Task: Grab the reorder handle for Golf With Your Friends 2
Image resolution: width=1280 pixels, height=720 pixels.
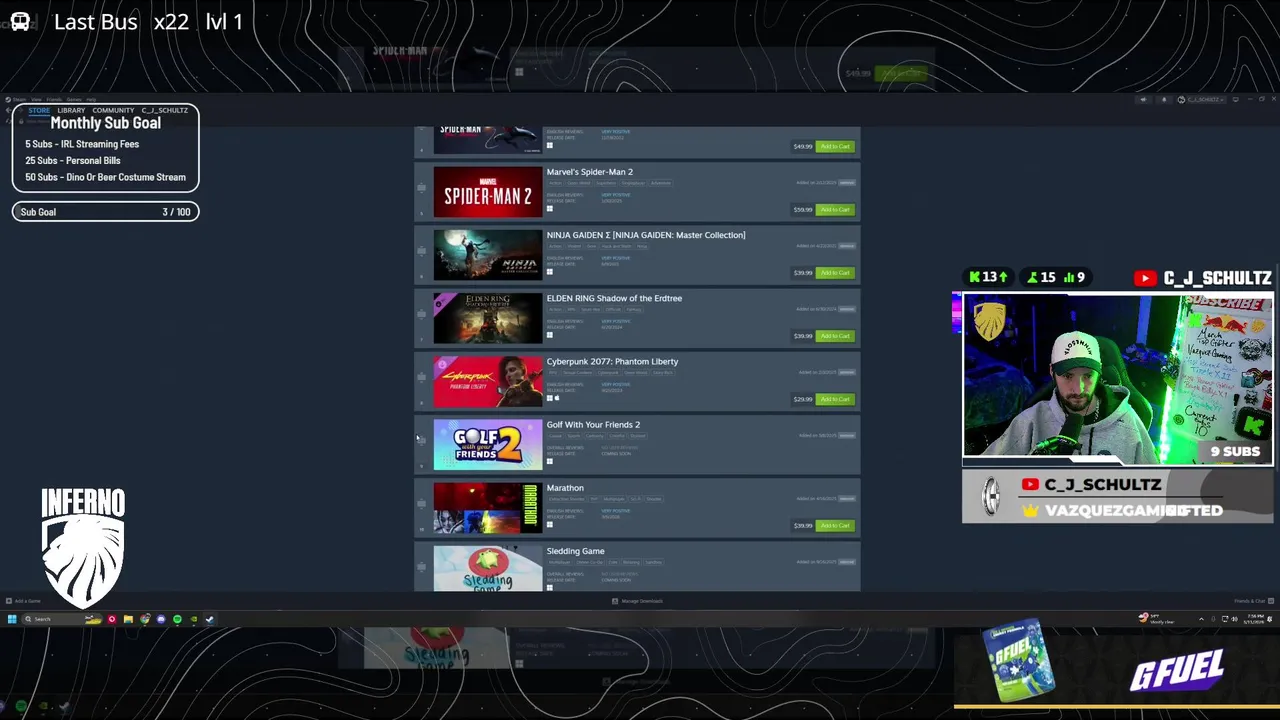Action: 421,440
